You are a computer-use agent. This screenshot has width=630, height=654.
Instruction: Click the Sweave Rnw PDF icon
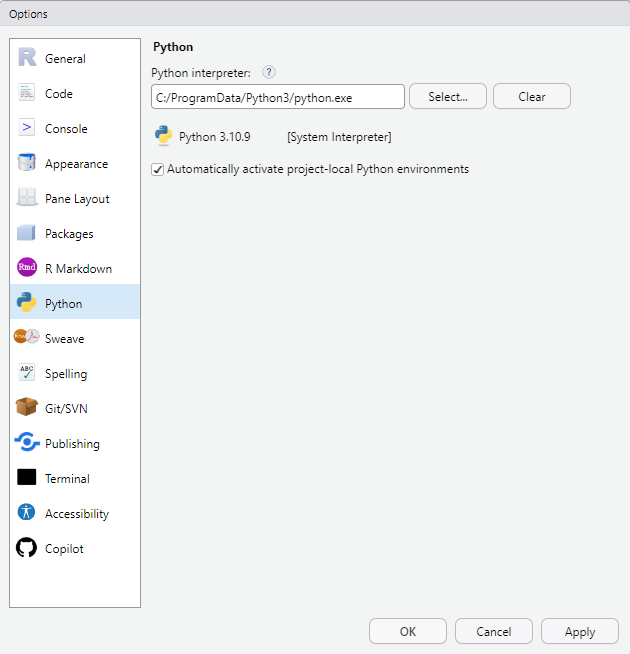point(26,337)
